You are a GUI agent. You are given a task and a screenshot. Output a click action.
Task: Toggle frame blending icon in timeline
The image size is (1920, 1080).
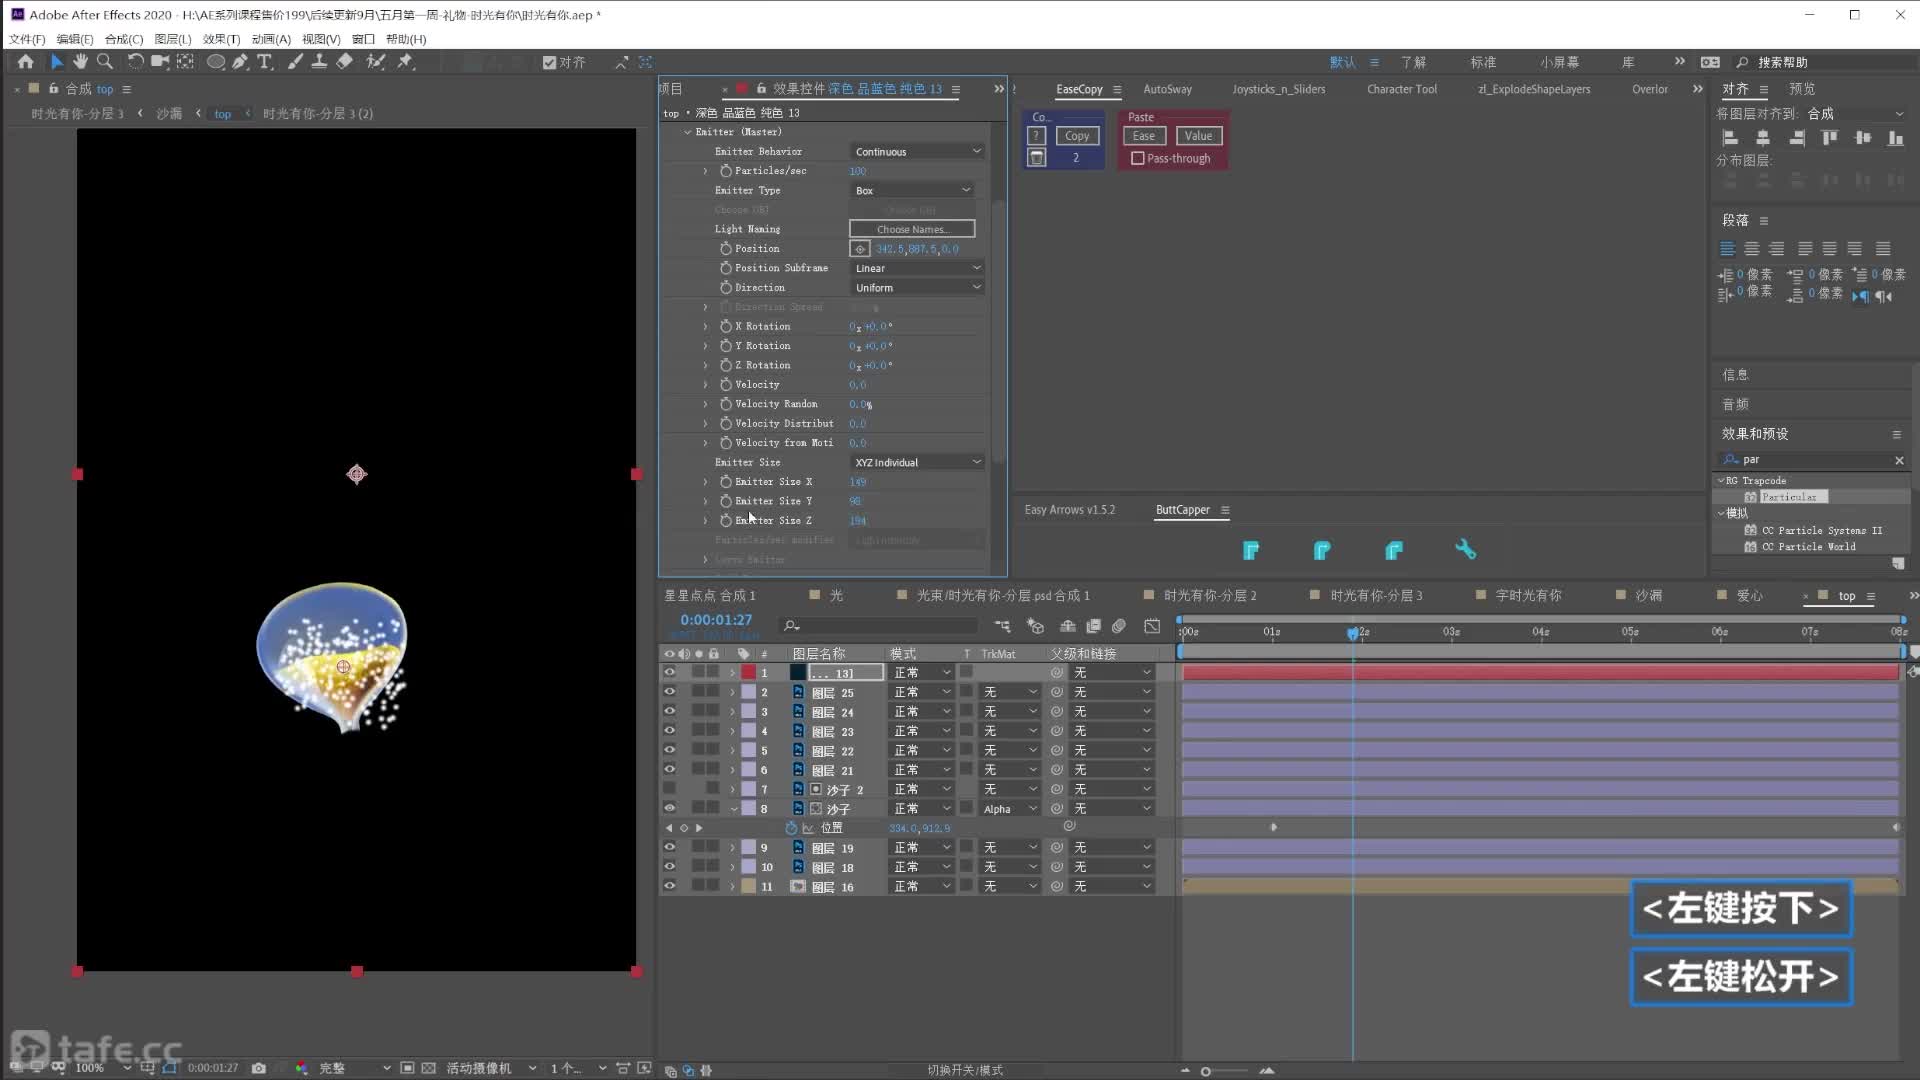coord(1094,626)
